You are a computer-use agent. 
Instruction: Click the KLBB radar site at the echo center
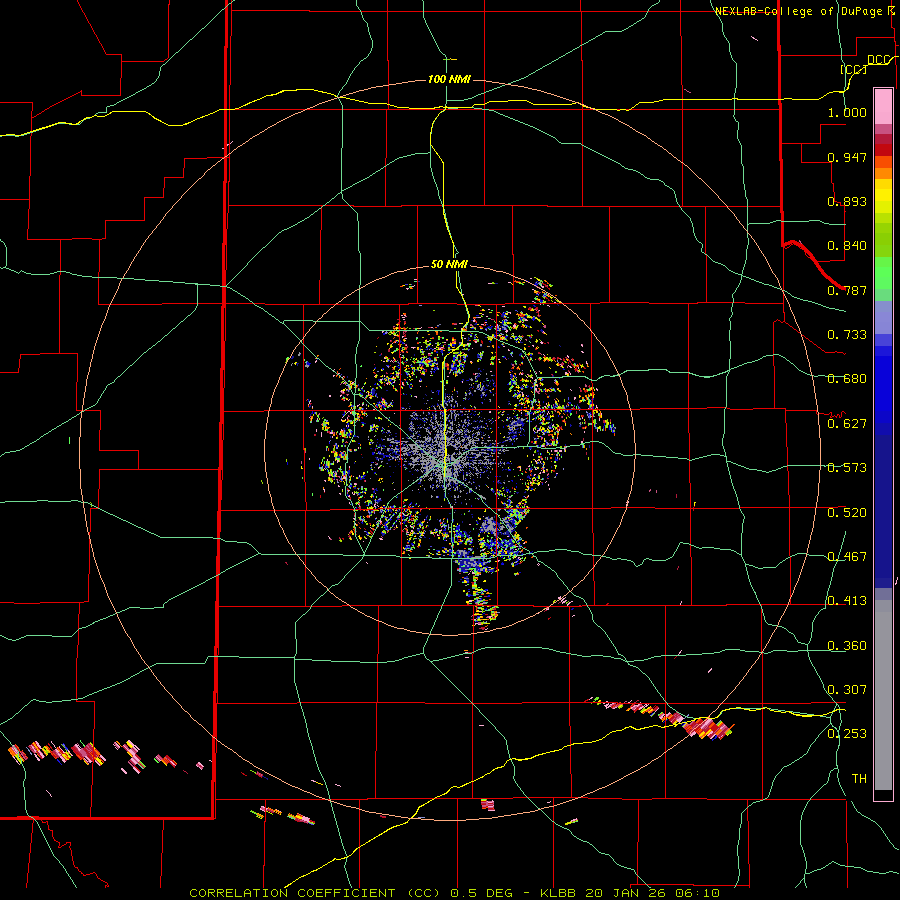(449, 450)
